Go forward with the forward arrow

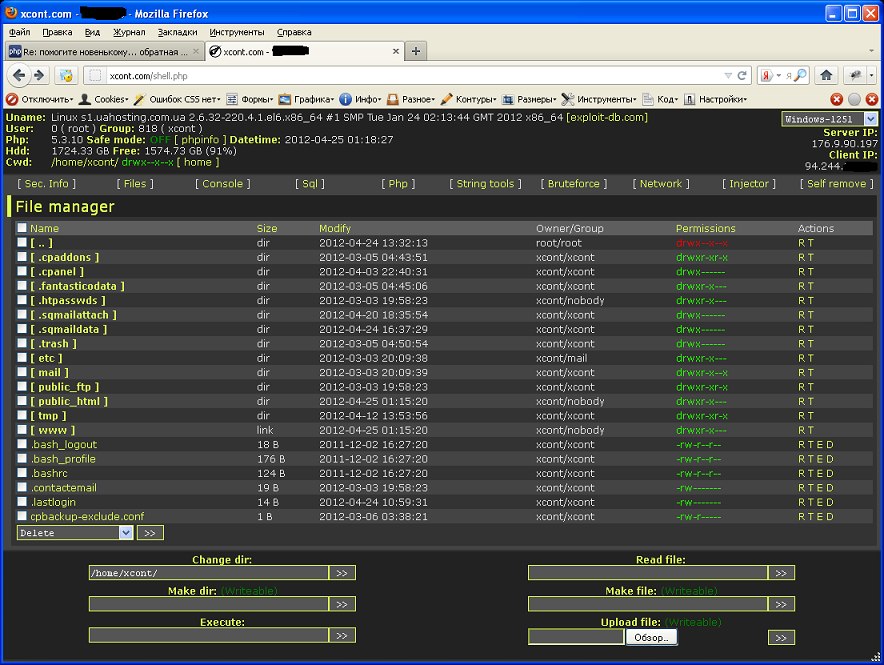[x=39, y=75]
